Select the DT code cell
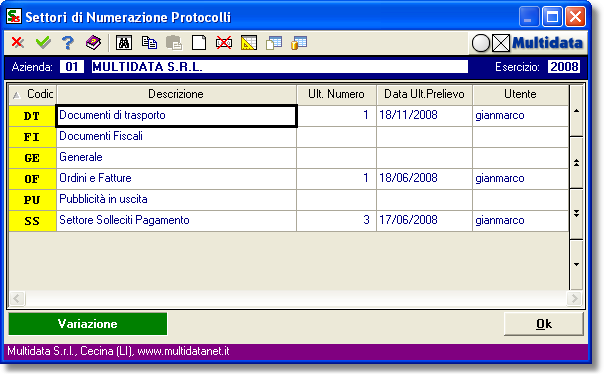 tap(32, 116)
